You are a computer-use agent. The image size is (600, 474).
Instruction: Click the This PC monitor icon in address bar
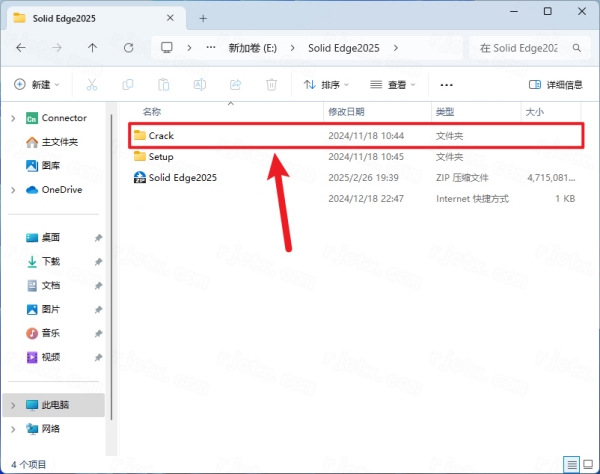tap(166, 47)
